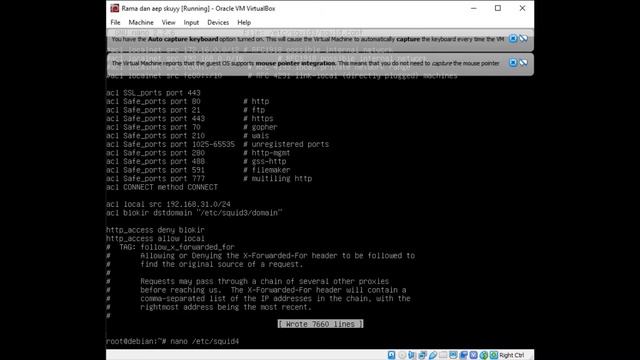The height and width of the screenshot is (360, 640).
Task: Click the 'Safe_ports port 443' https line
Action: [x=190, y=119]
